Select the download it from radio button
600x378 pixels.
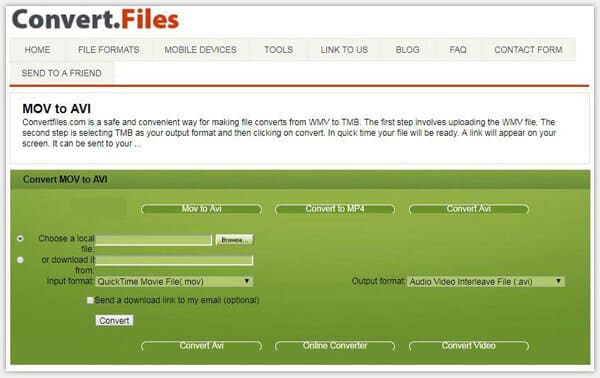click(20, 260)
